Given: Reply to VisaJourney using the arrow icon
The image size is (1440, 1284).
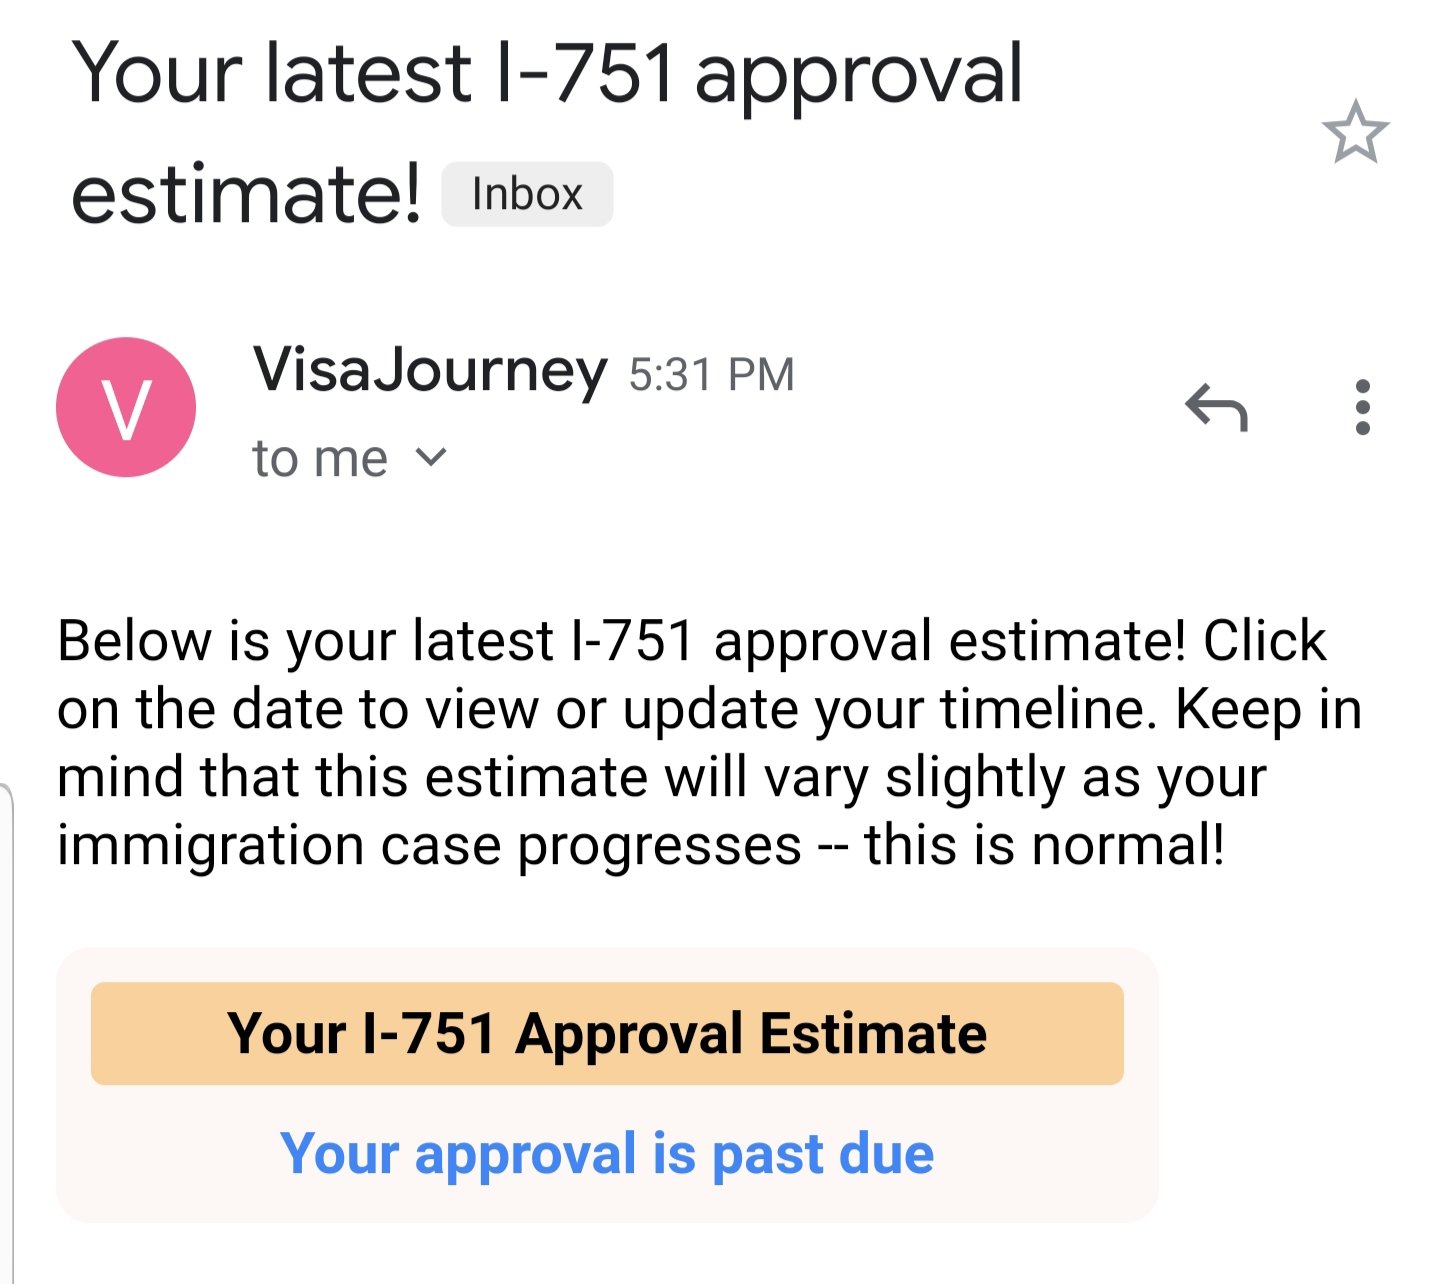Looking at the screenshot, I should 1216,407.
